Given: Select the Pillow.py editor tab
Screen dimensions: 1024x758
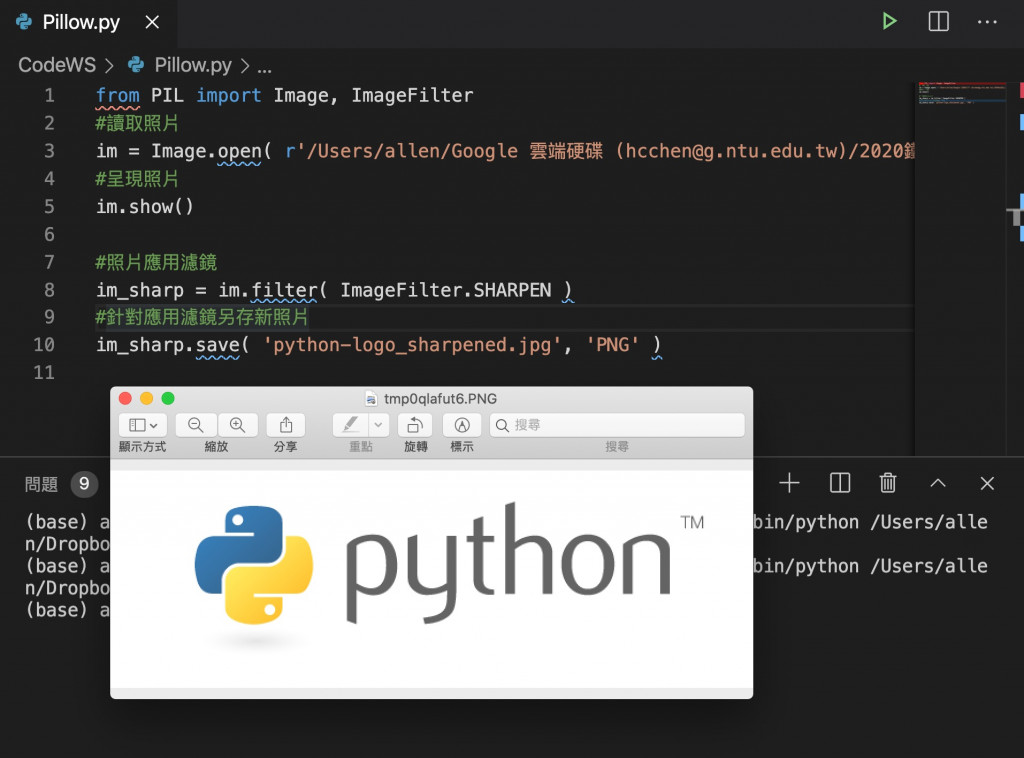Looking at the screenshot, I should click(x=81, y=22).
